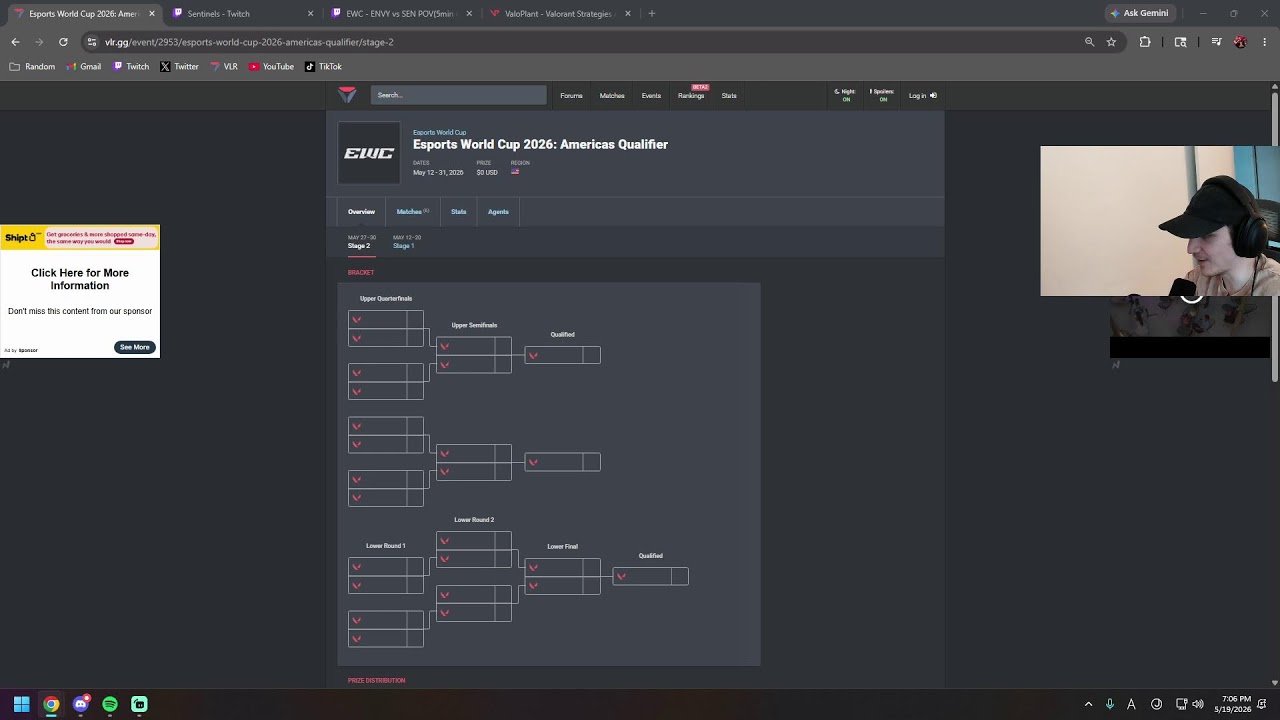1280x720 pixels.
Task: Click the zoom magnifier icon in address bar
Action: pos(1089,42)
